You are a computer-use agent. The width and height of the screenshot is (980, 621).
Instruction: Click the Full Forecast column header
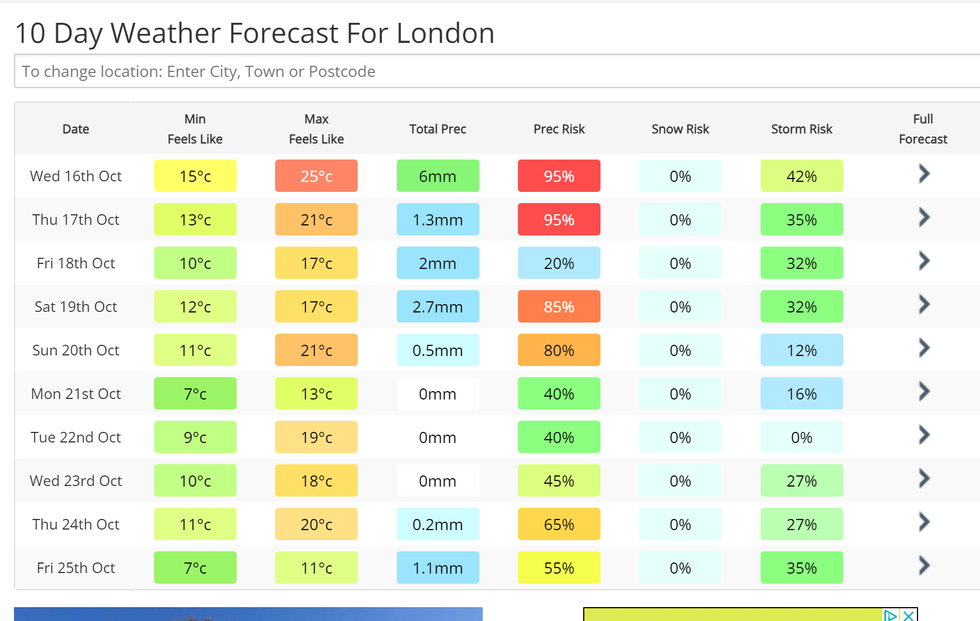tap(923, 129)
